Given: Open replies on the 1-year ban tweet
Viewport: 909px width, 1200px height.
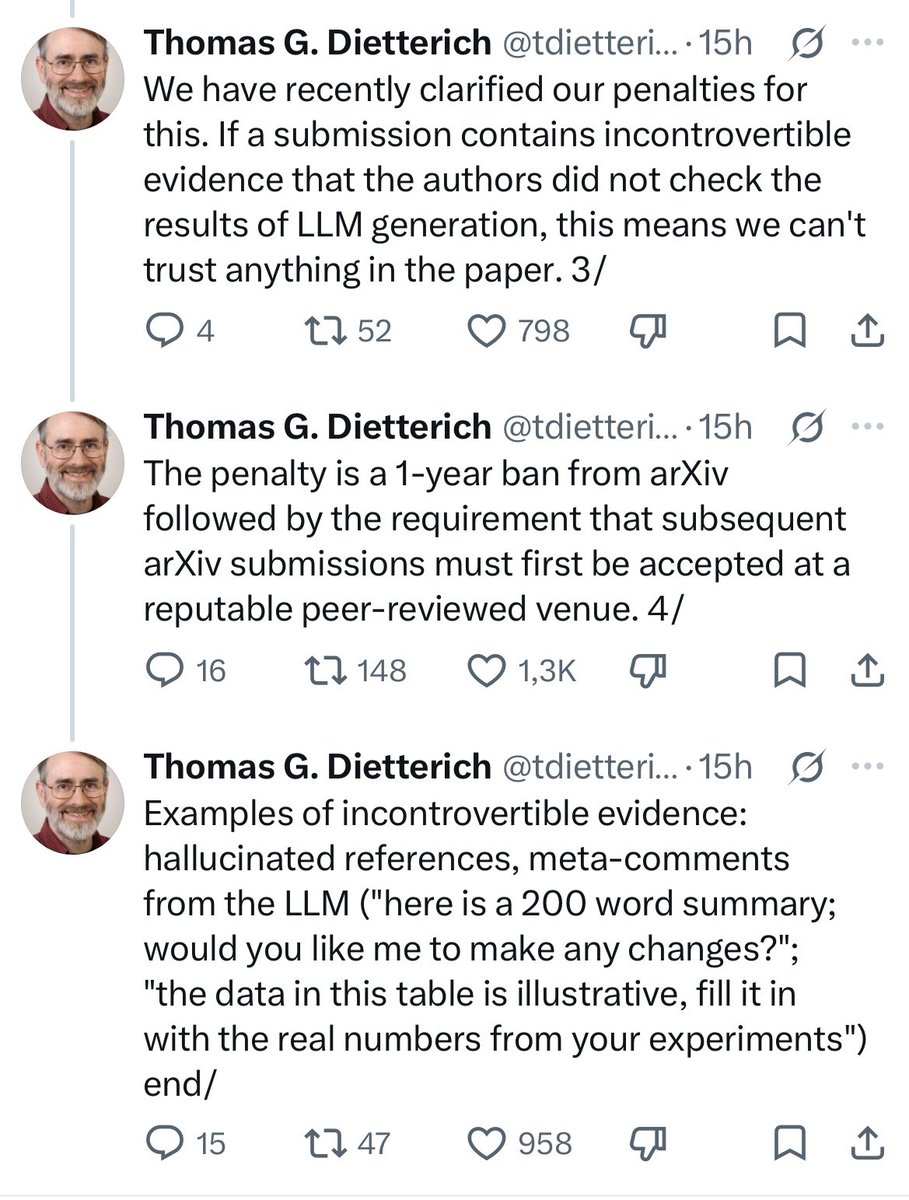Looking at the screenshot, I should tap(186, 669).
